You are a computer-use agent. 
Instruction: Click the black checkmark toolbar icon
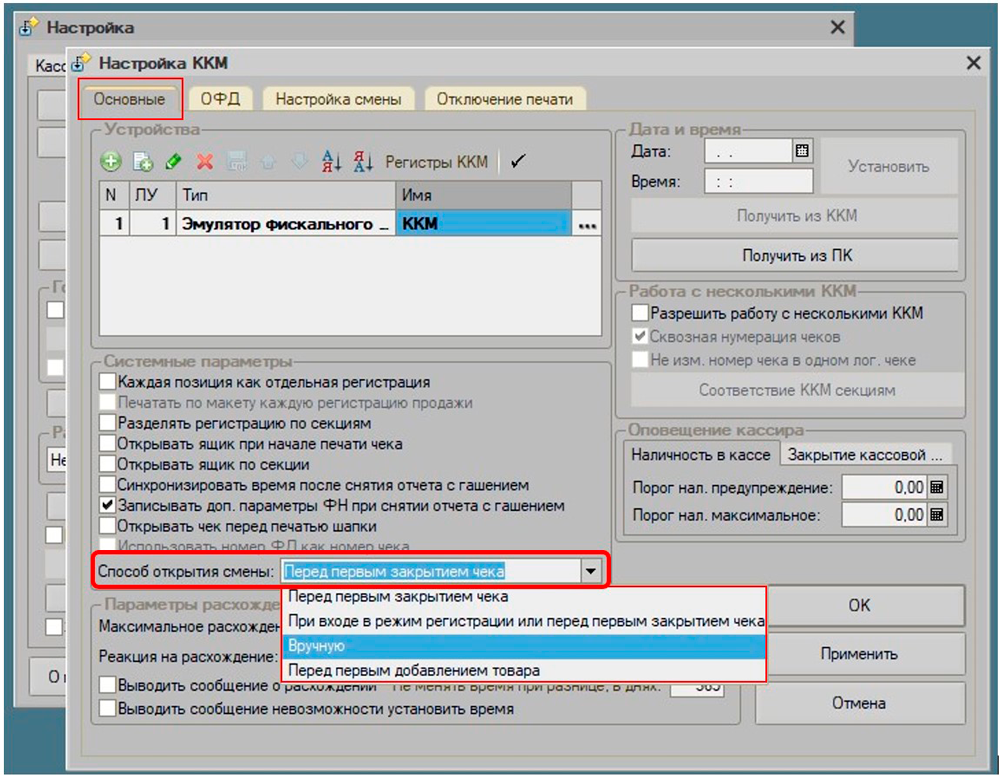[517, 161]
